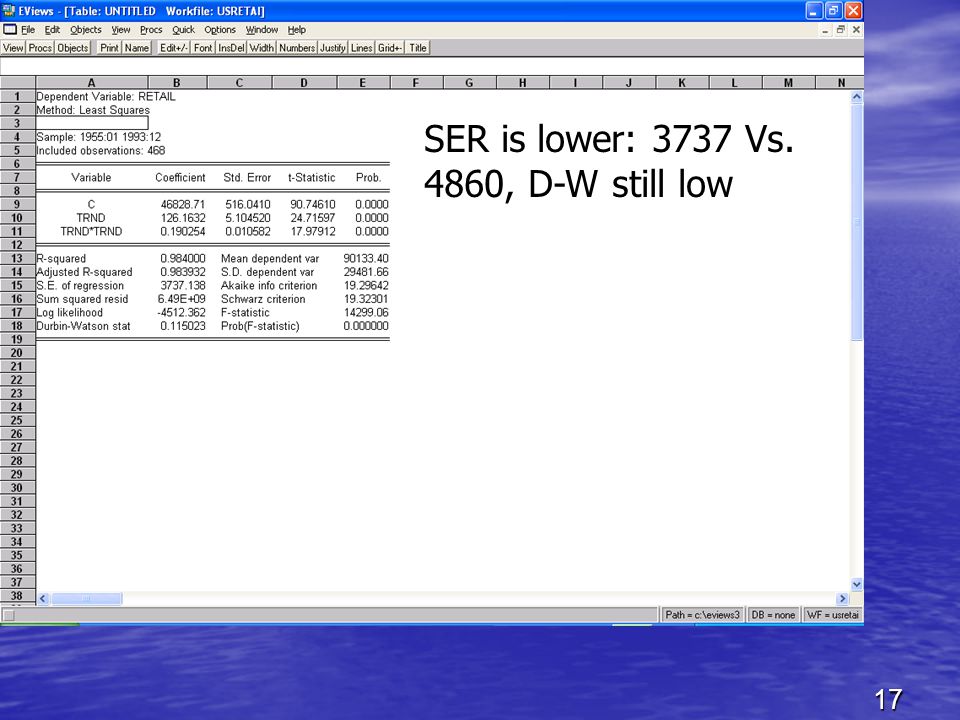Click the Print toolbar button

(110, 48)
